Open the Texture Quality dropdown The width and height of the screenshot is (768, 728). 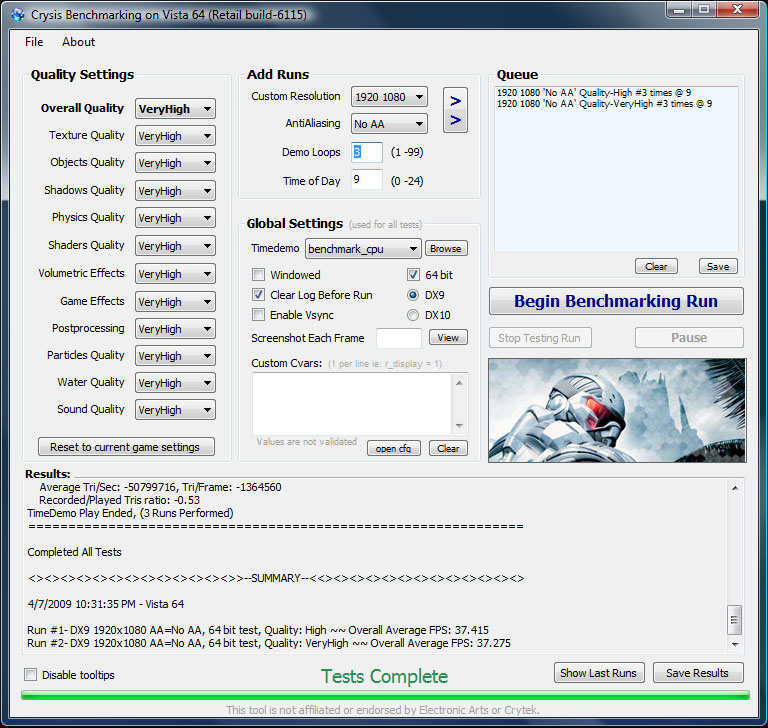tap(175, 136)
